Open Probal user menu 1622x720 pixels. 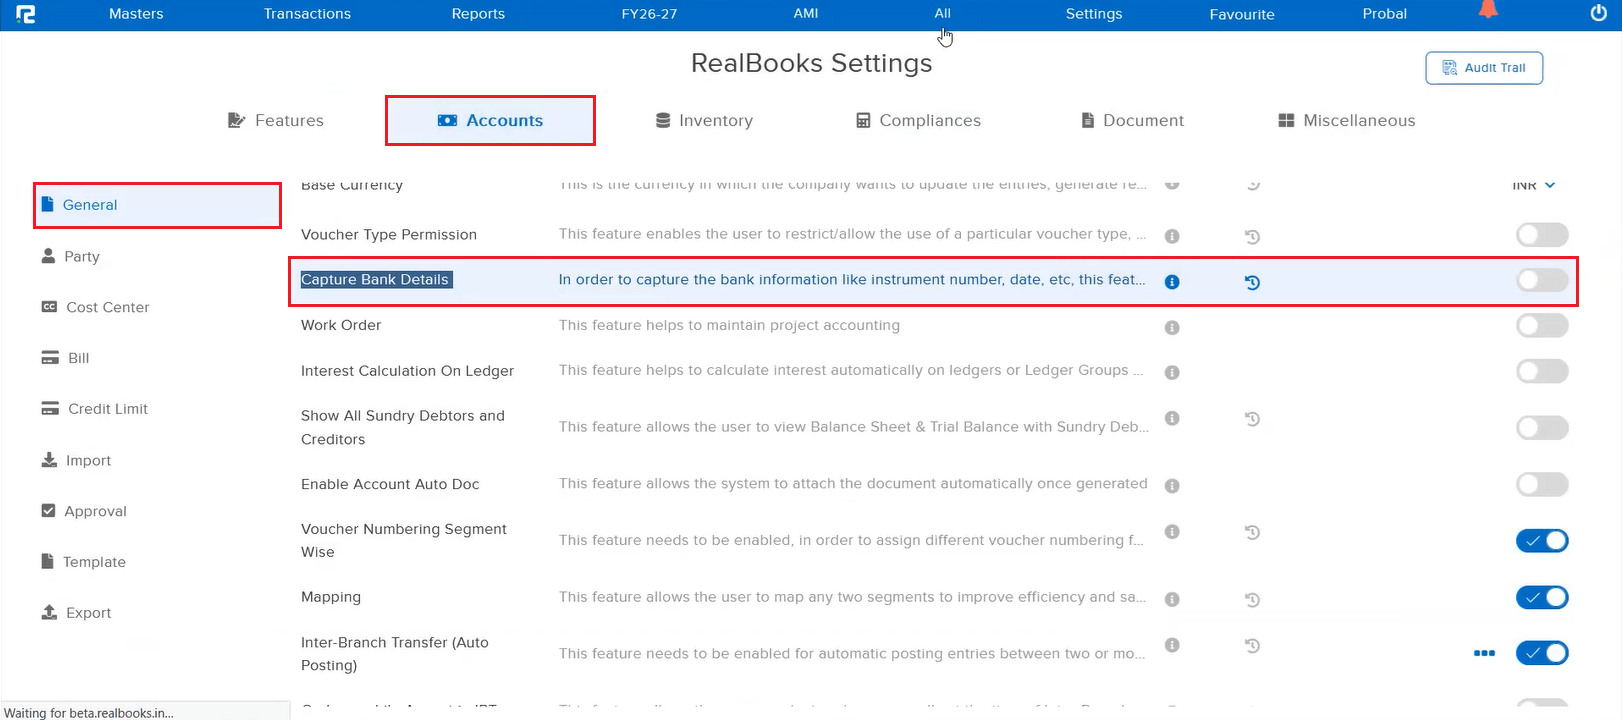click(1384, 14)
